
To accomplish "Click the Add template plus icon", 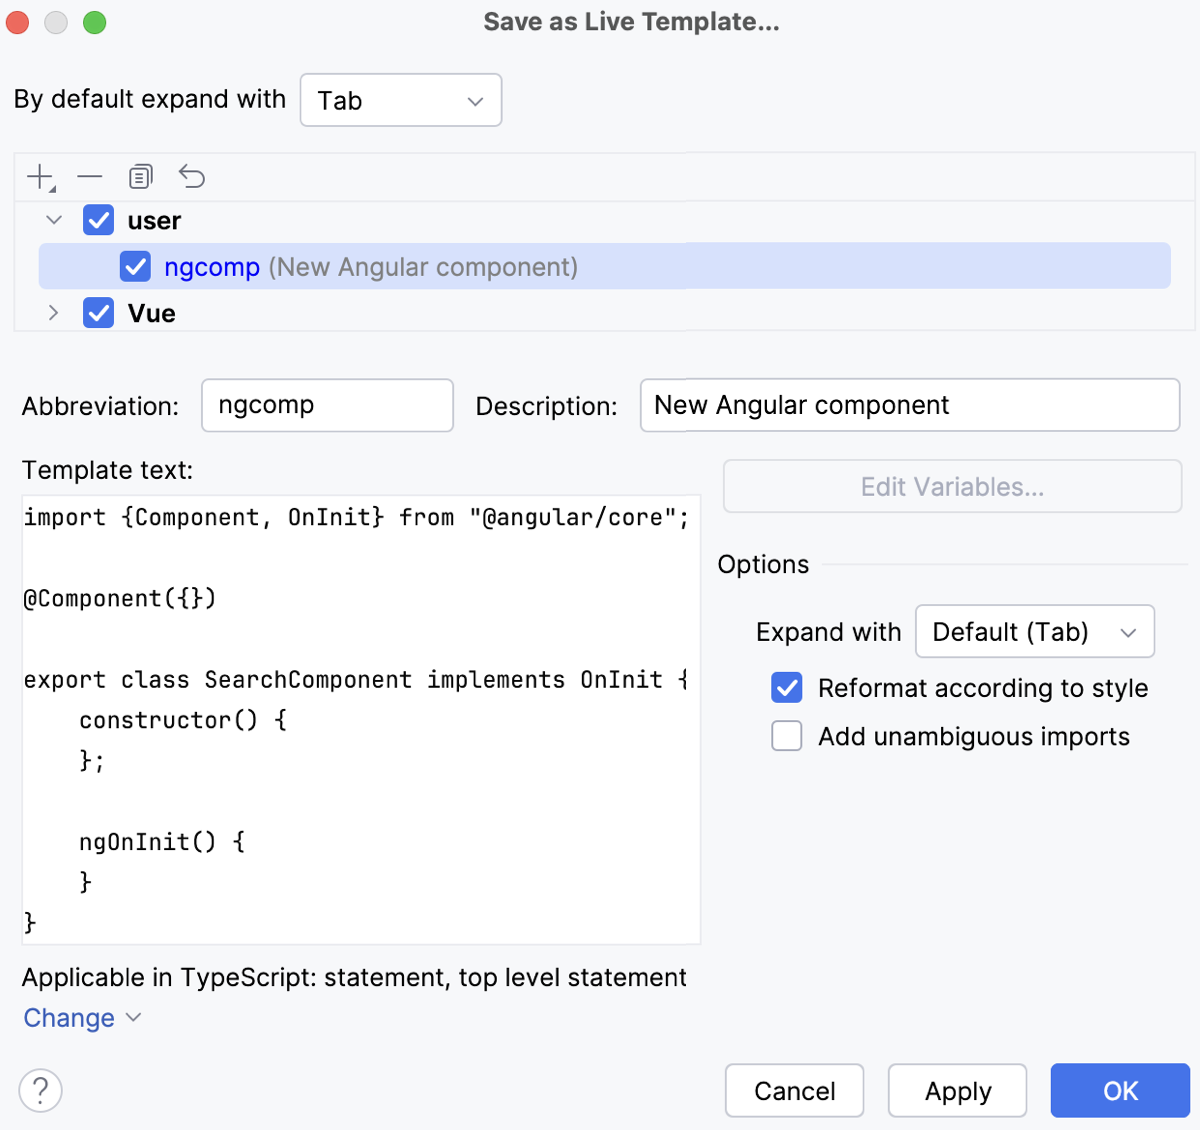I will (40, 177).
